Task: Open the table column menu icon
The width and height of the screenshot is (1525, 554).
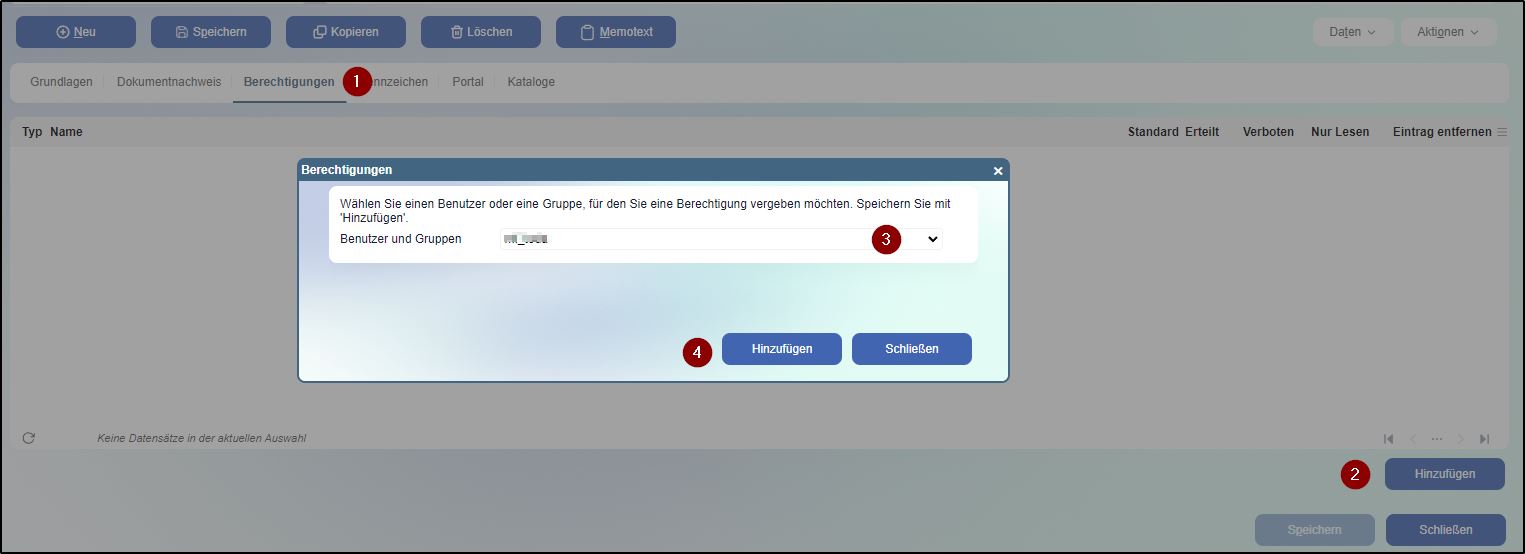Action: [1502, 132]
